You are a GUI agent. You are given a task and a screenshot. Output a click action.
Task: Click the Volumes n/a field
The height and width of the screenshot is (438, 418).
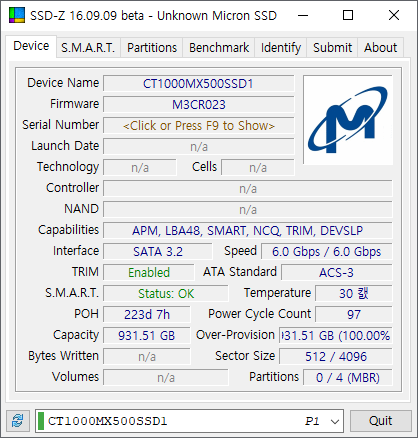coord(166,378)
